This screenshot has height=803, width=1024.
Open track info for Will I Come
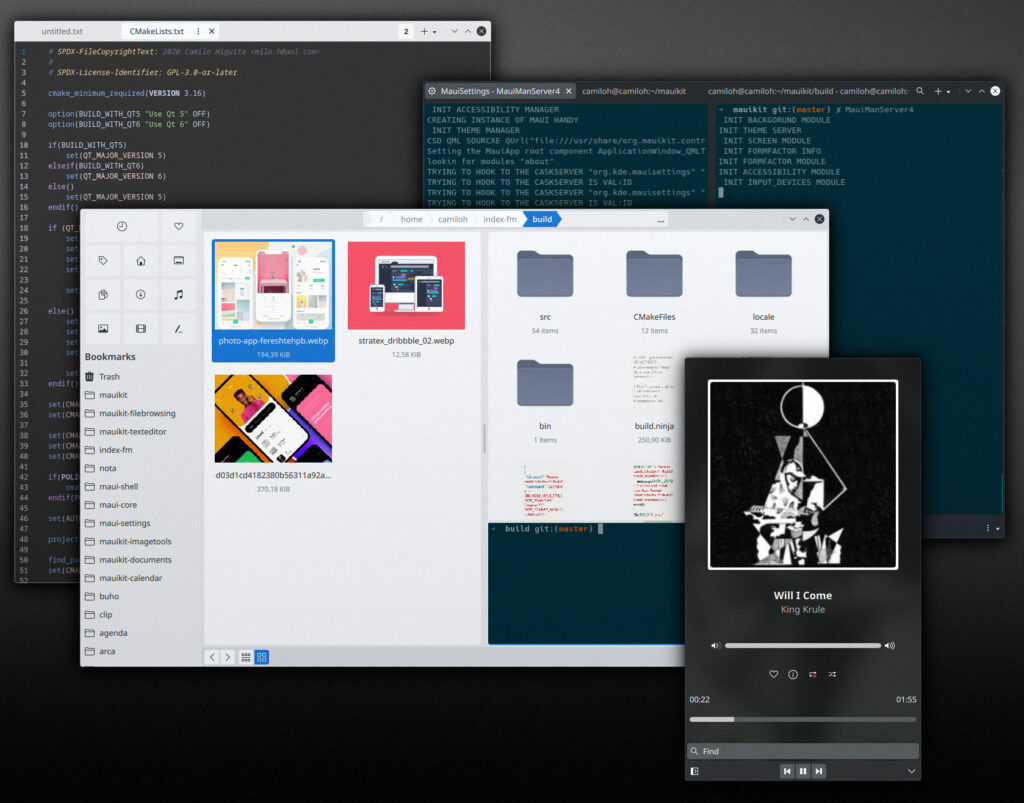tap(792, 674)
